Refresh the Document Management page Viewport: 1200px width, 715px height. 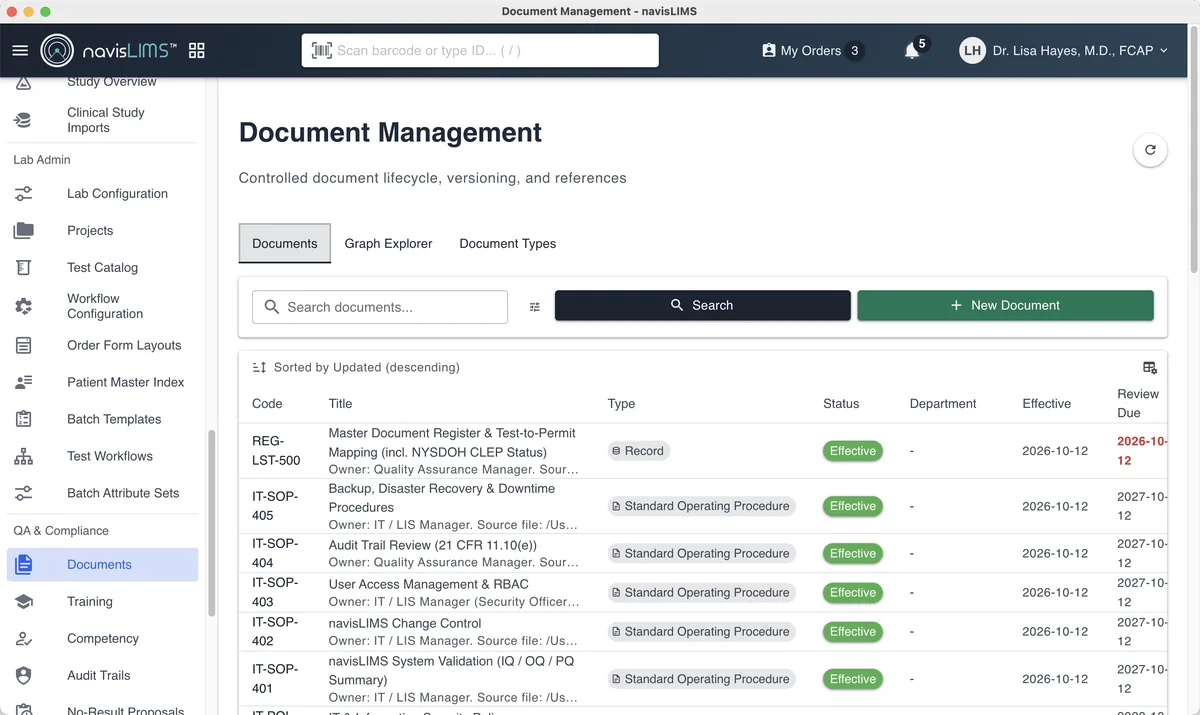pos(1150,150)
